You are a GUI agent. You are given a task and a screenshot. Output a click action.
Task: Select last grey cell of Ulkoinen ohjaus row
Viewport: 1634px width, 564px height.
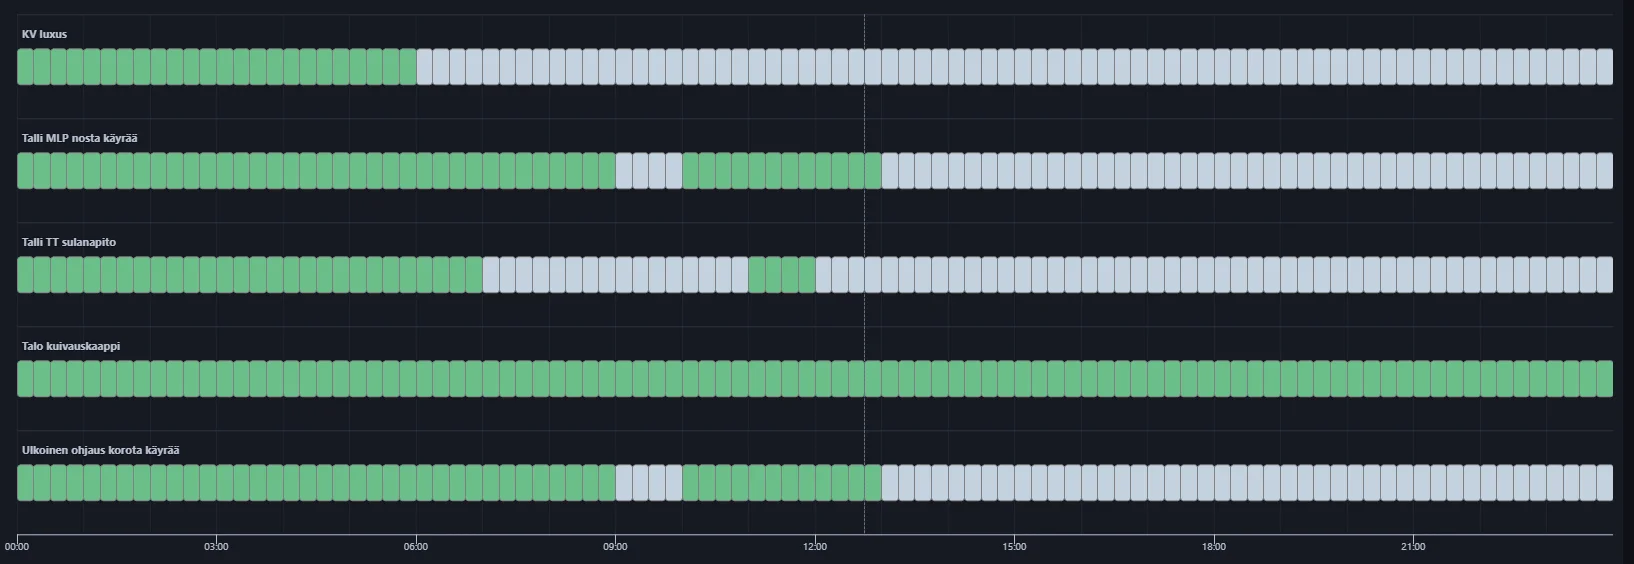[x=1605, y=483]
